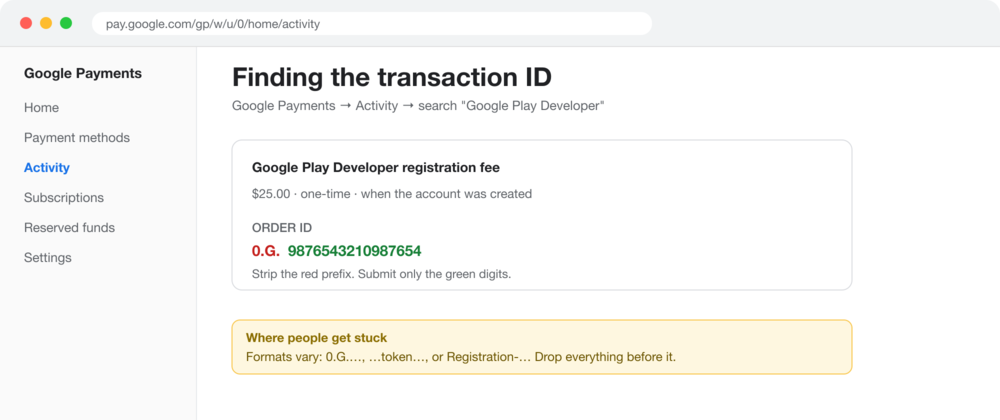Viewport: 1000px width, 420px height.
Task: Click the "$25.00 · one-time" detail line
Action: coord(392,194)
